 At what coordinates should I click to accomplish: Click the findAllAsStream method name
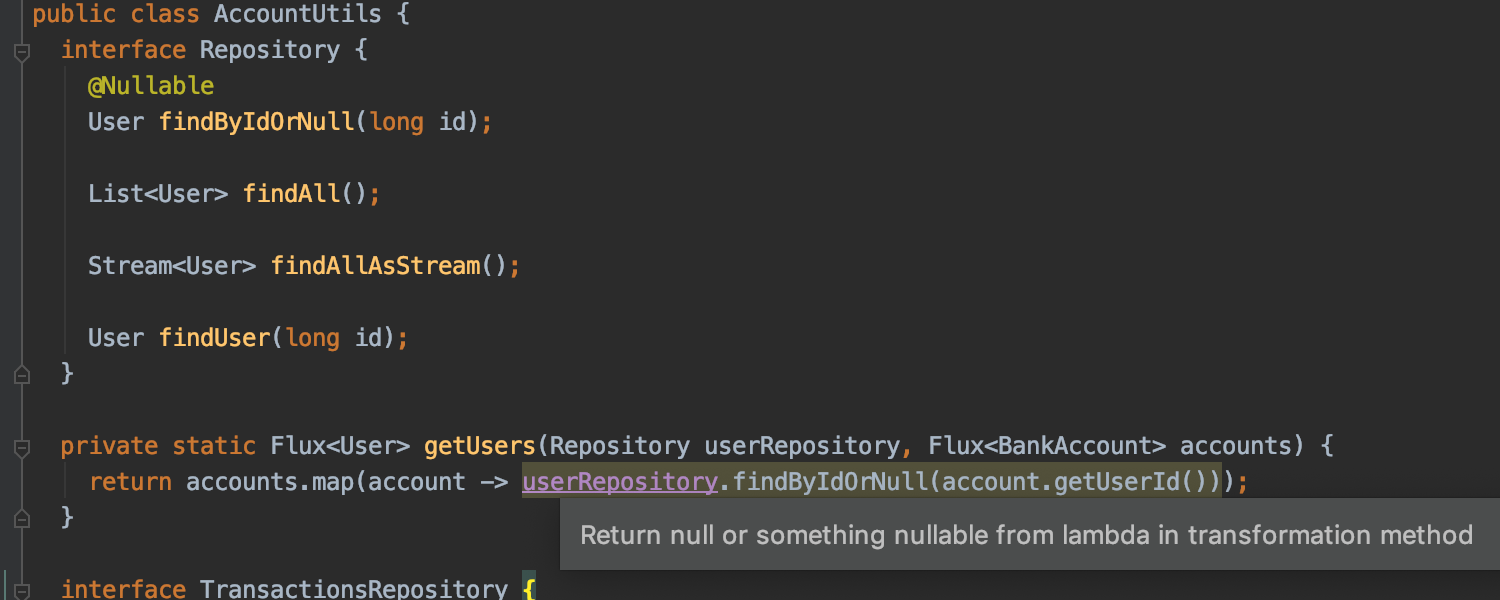[376, 266]
